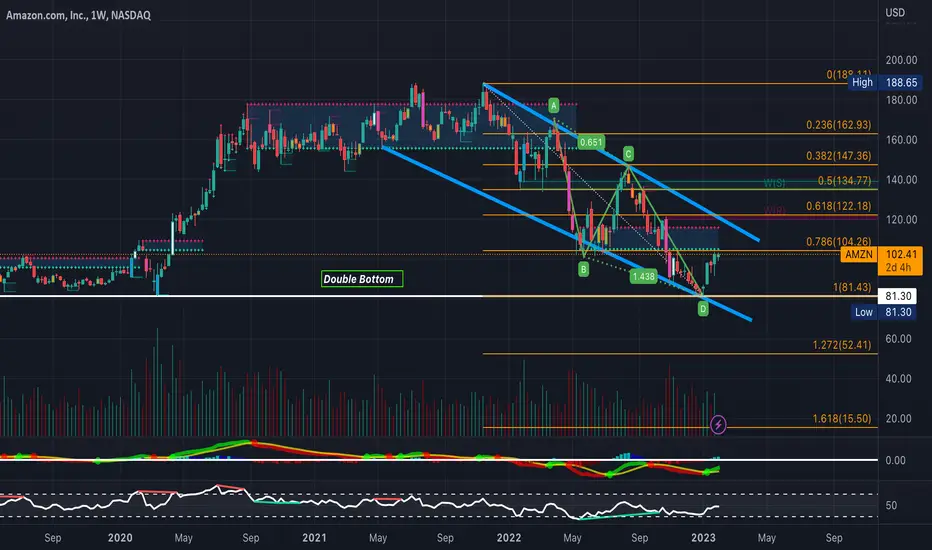Click the 0.00 oscillator scale label
The width and height of the screenshot is (932, 550).
click(x=895, y=460)
